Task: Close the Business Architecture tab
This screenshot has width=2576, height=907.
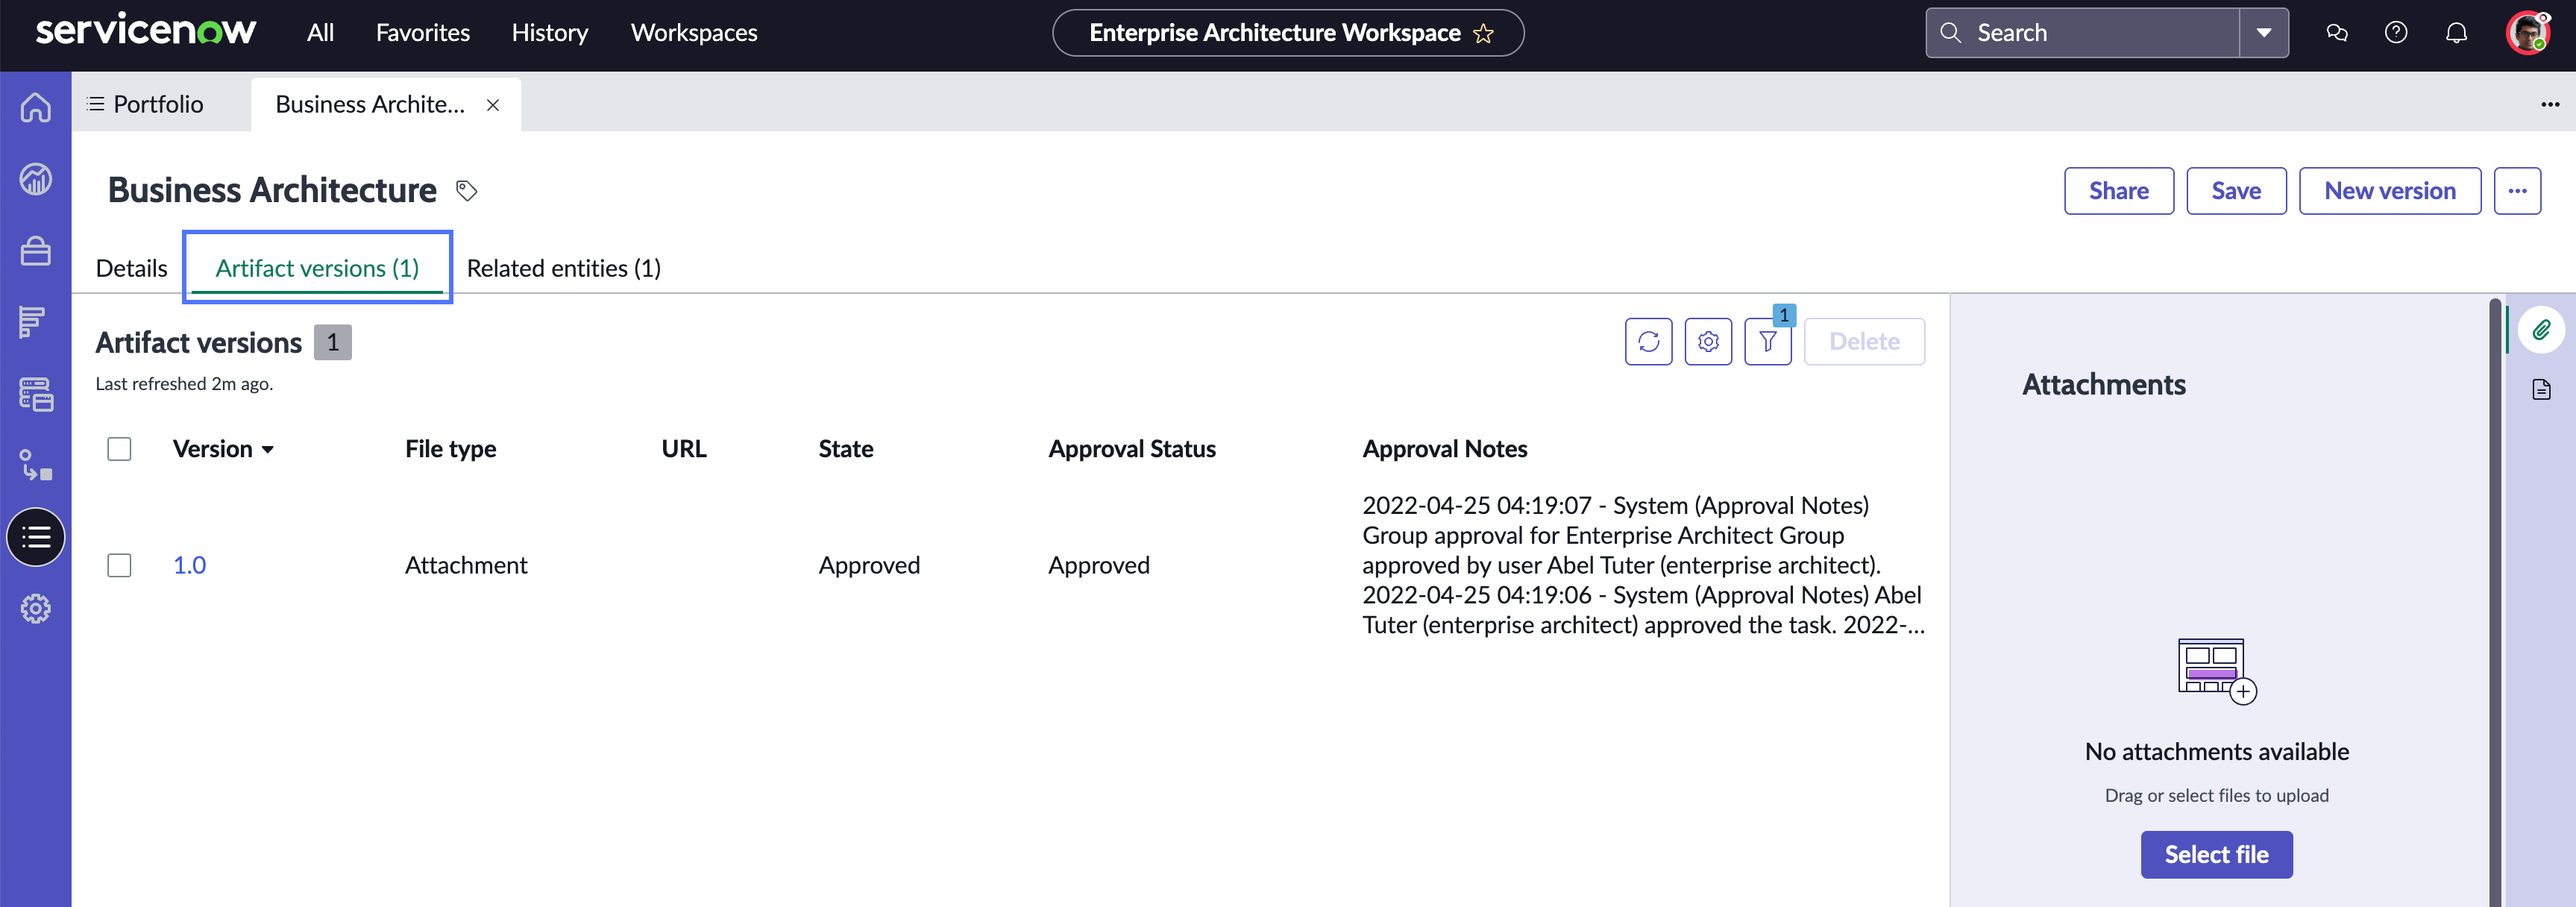Action: click(493, 105)
